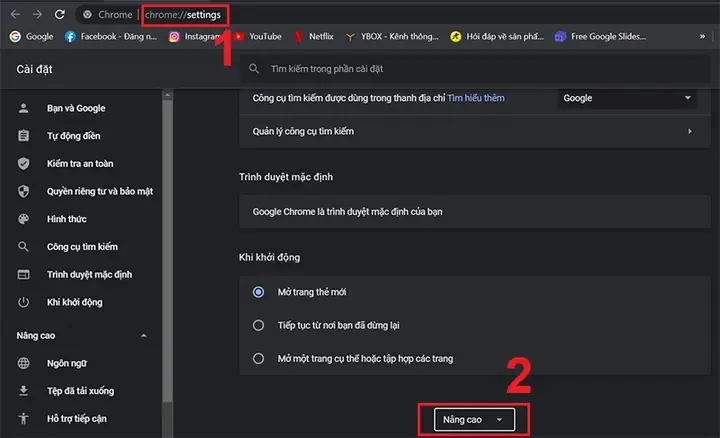Expand the Nâng cao button at bottom
The image size is (720, 438).
point(474,420)
